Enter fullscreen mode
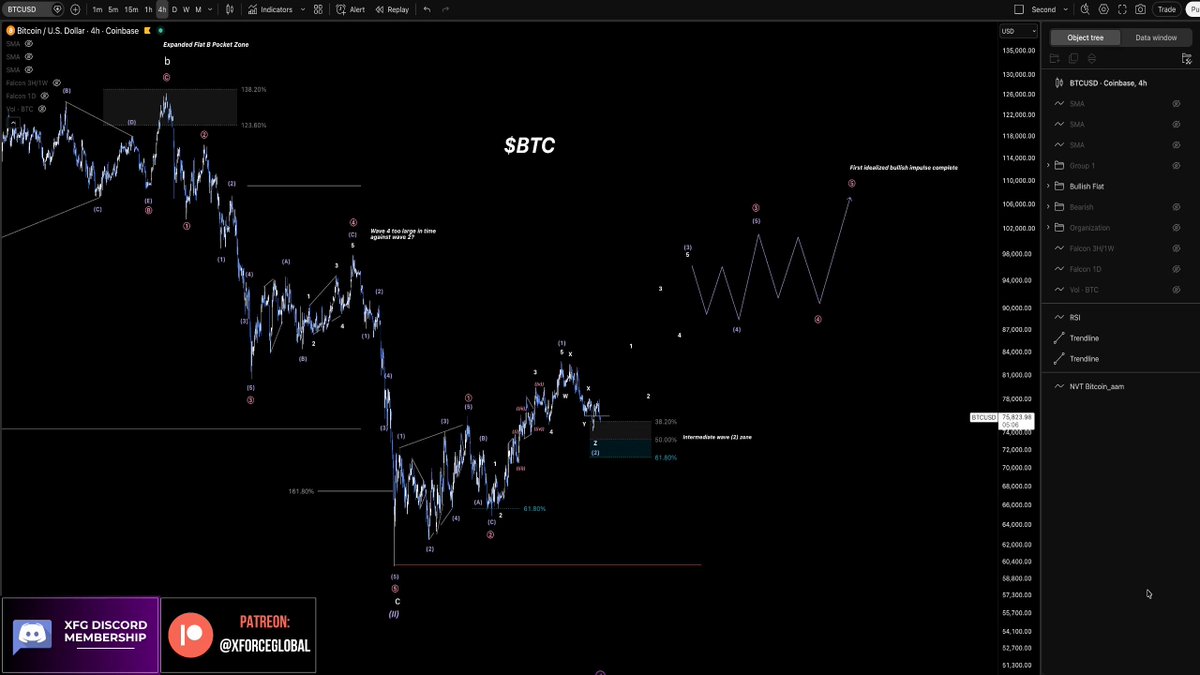The image size is (1200, 675). pos(1122,9)
